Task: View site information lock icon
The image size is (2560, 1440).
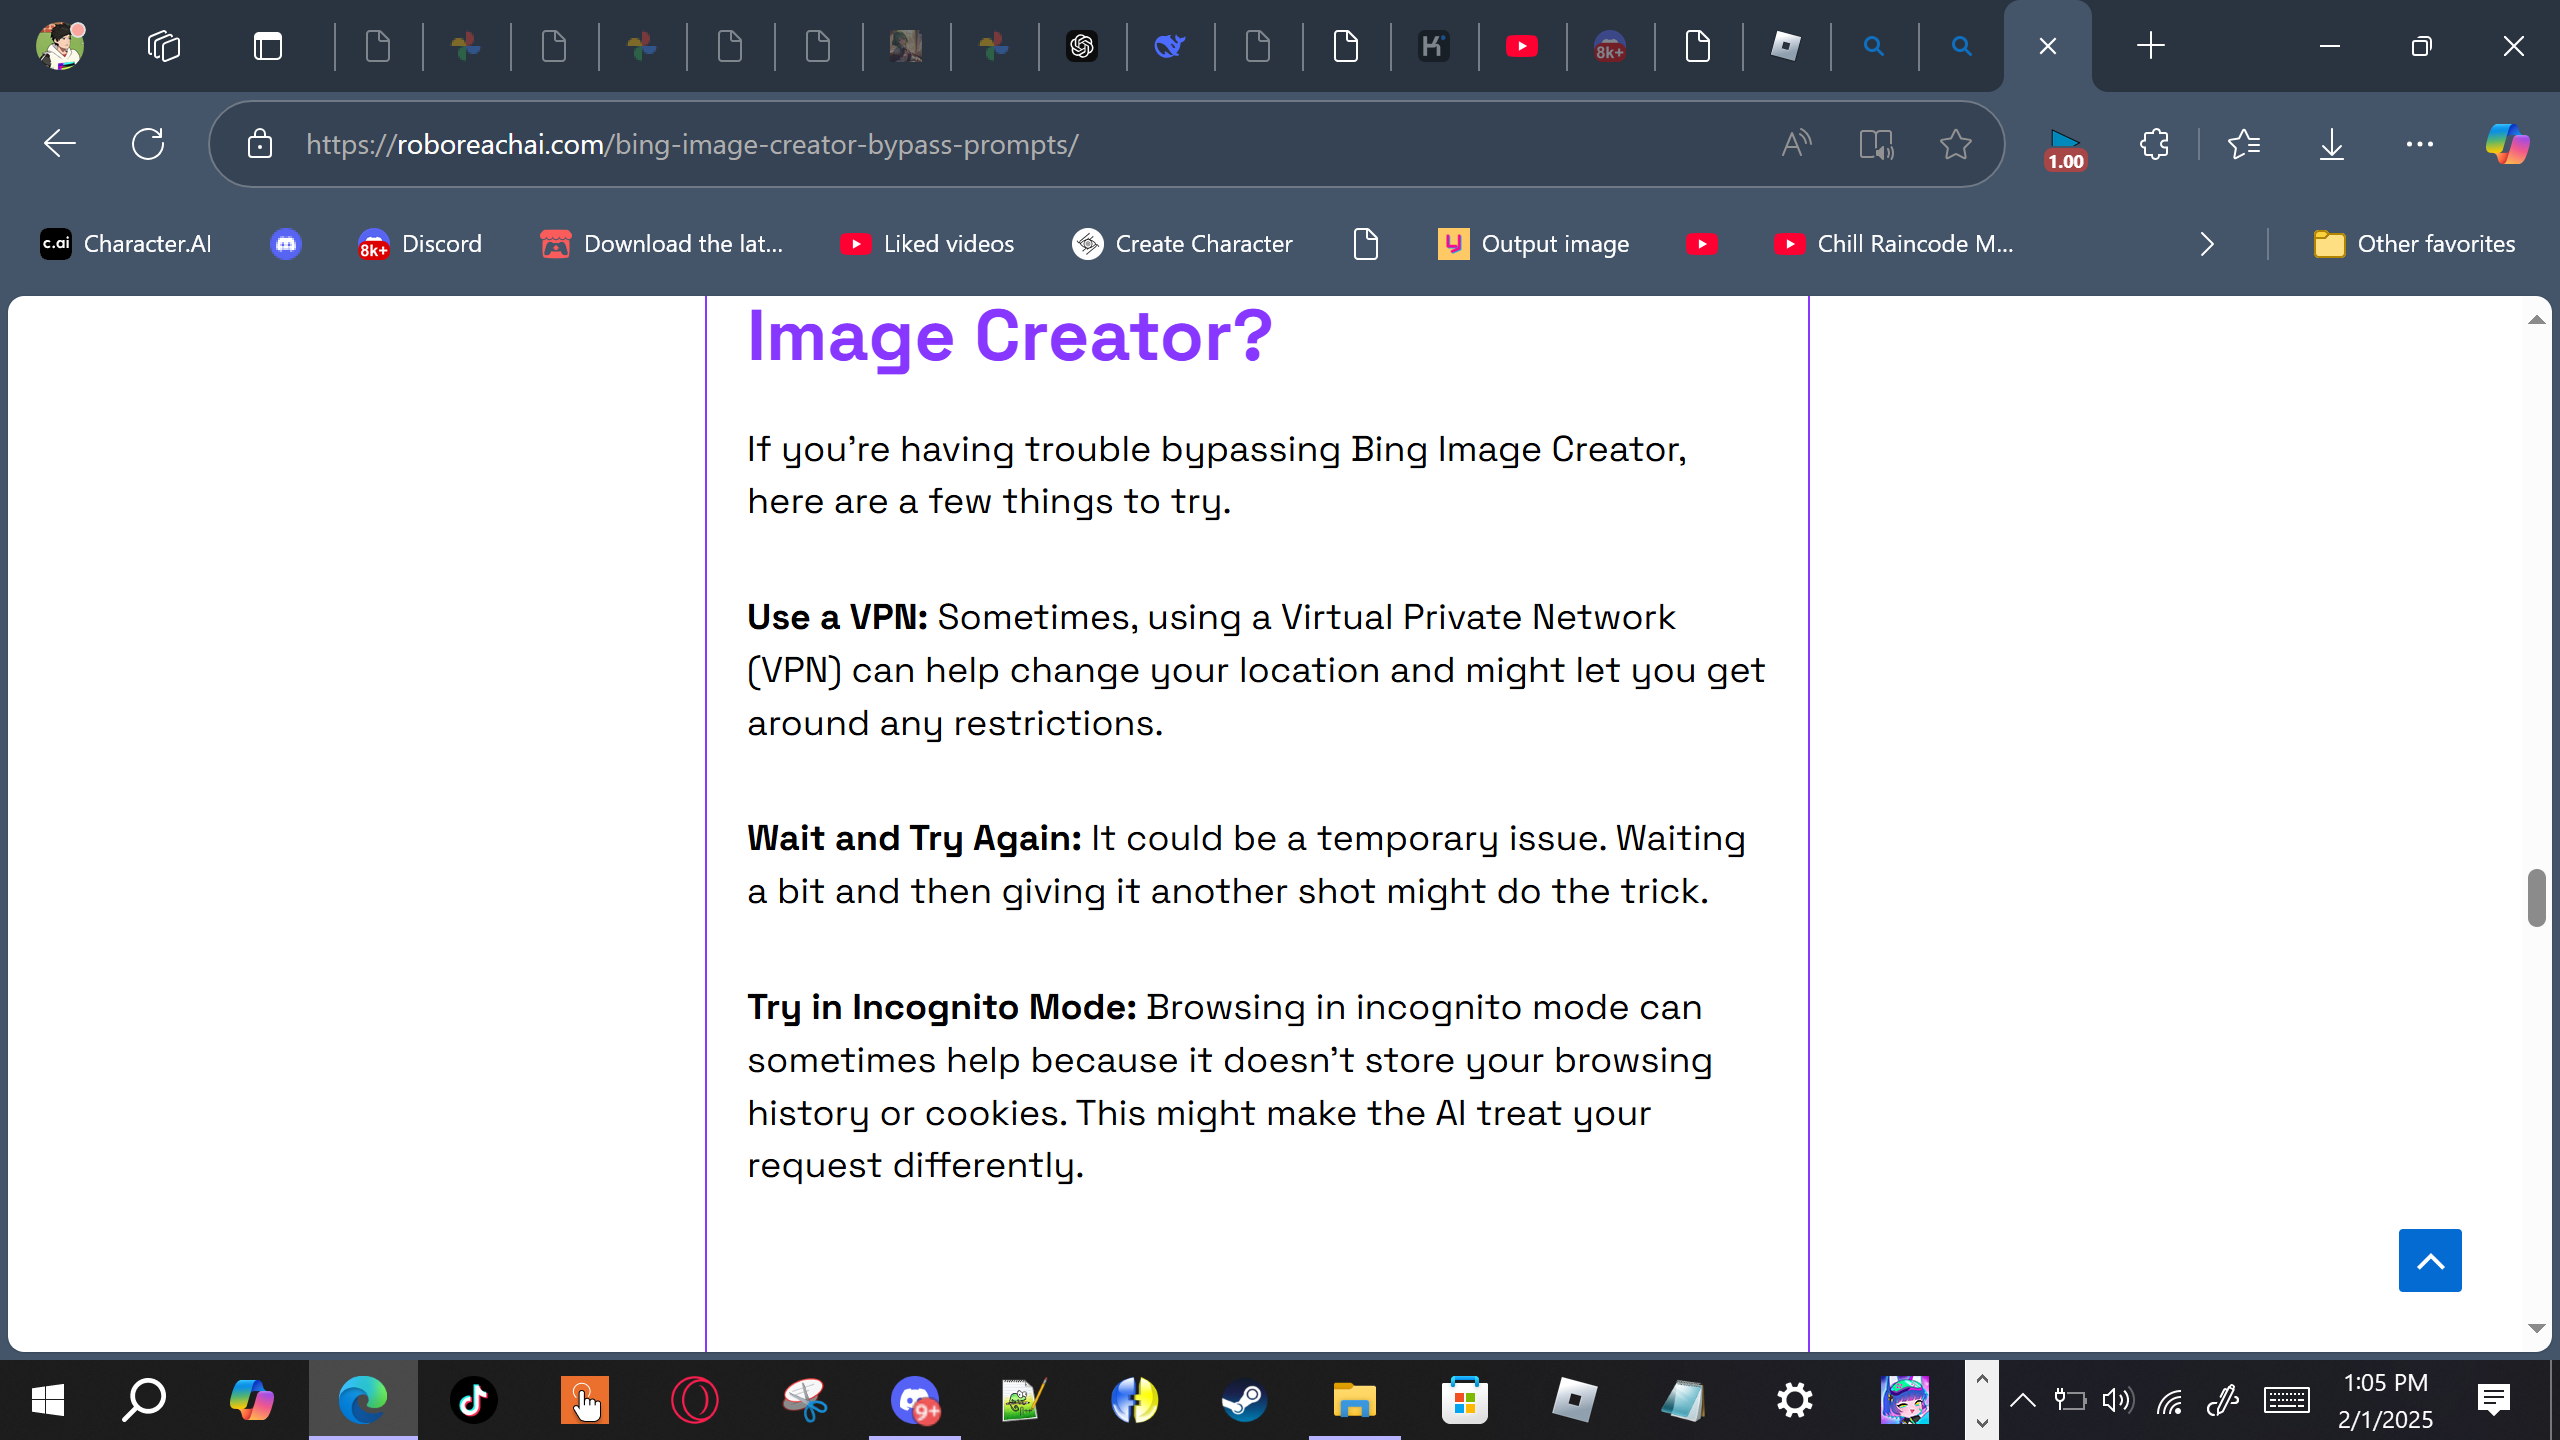Action: tap(260, 144)
